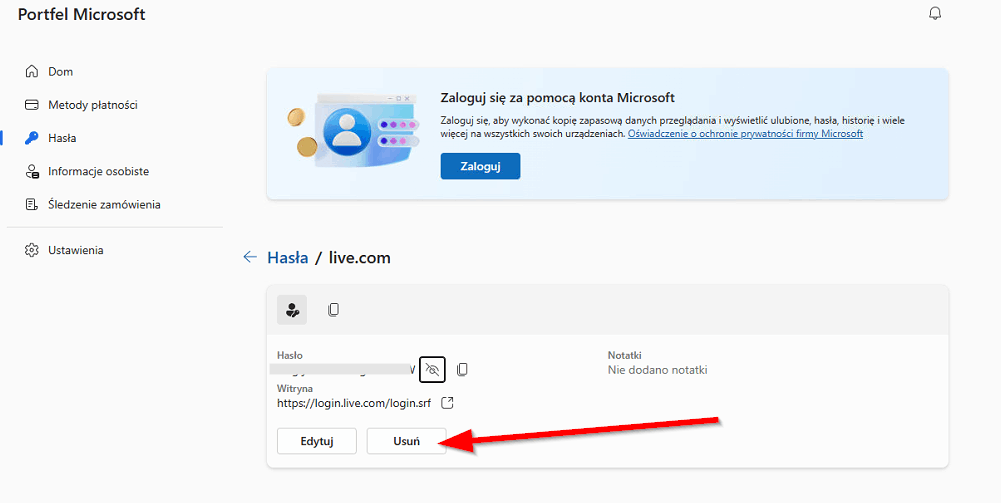Screen dimensions: 1001x503
Task: Open login.live.com site in new tab icon
Action: [x=448, y=403]
